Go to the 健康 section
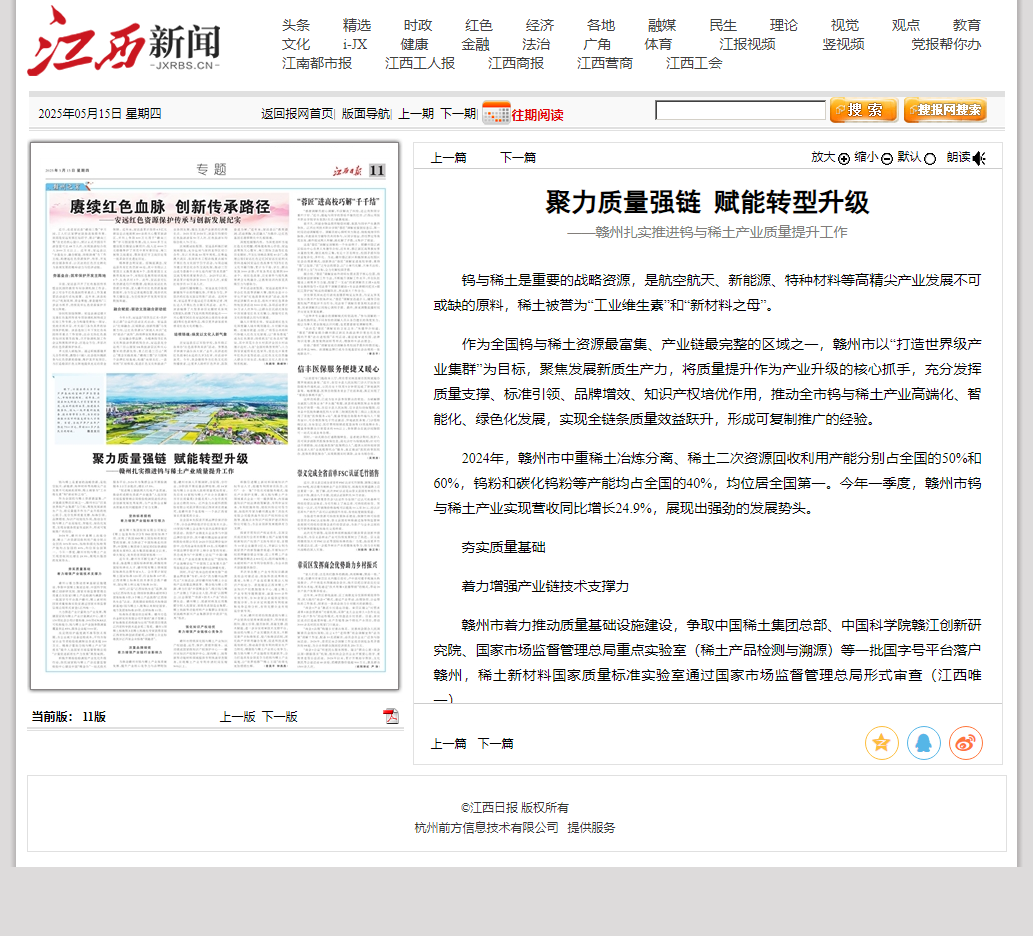Screen dimensions: 1033x936 [x=414, y=45]
